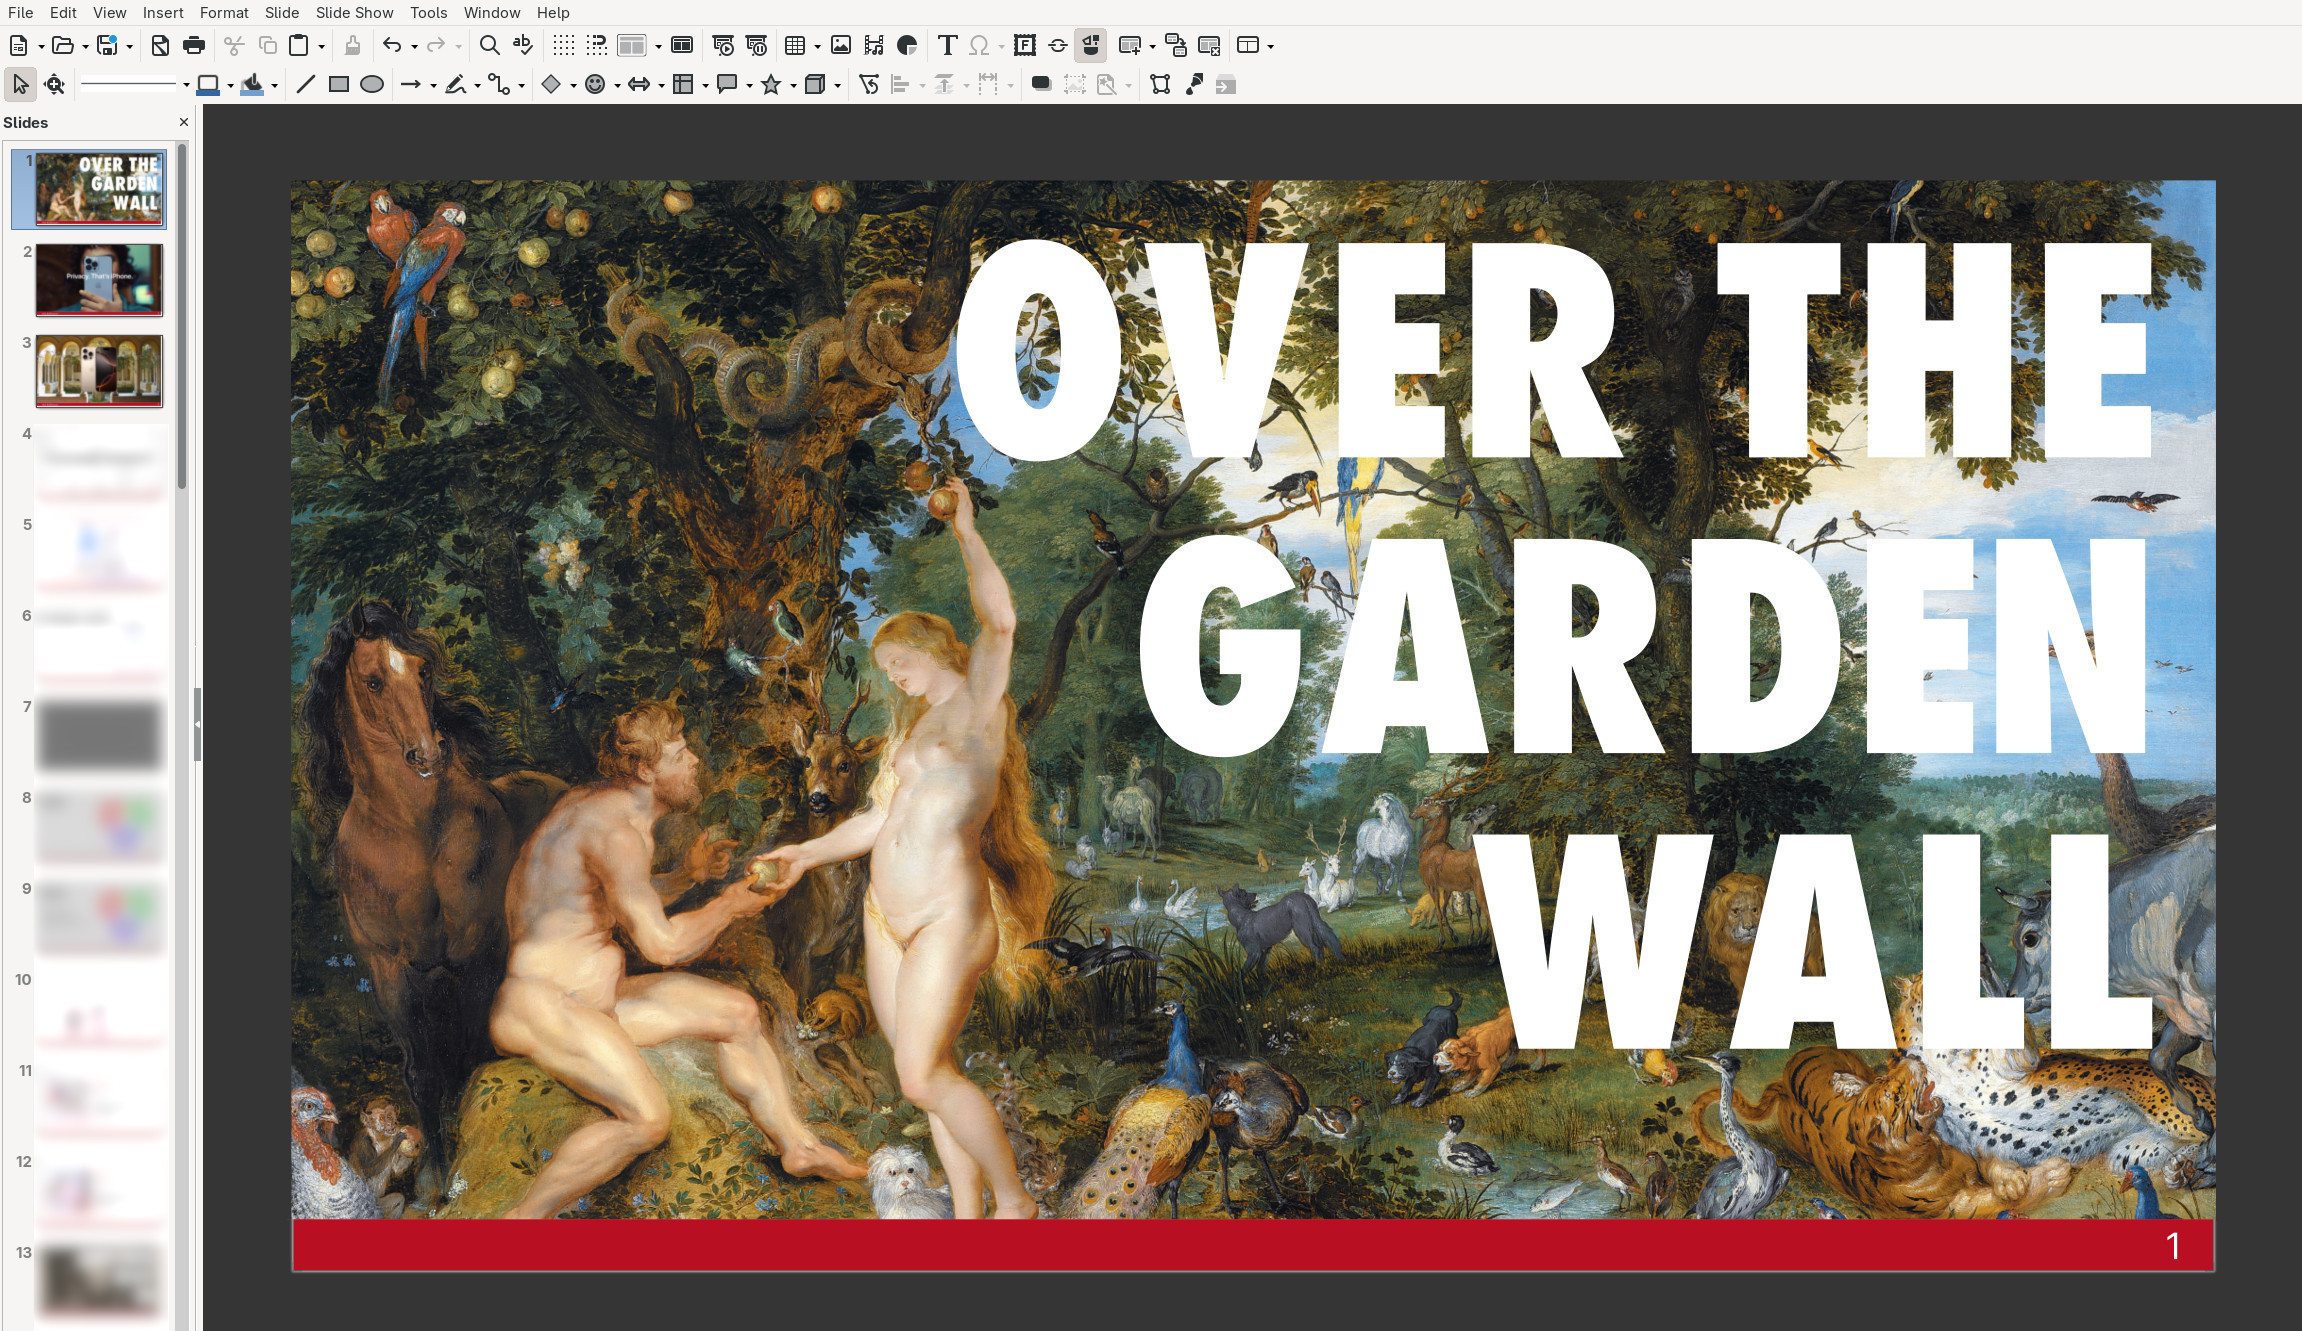Close the Slides panel
The image size is (2302, 1331).
tap(184, 122)
